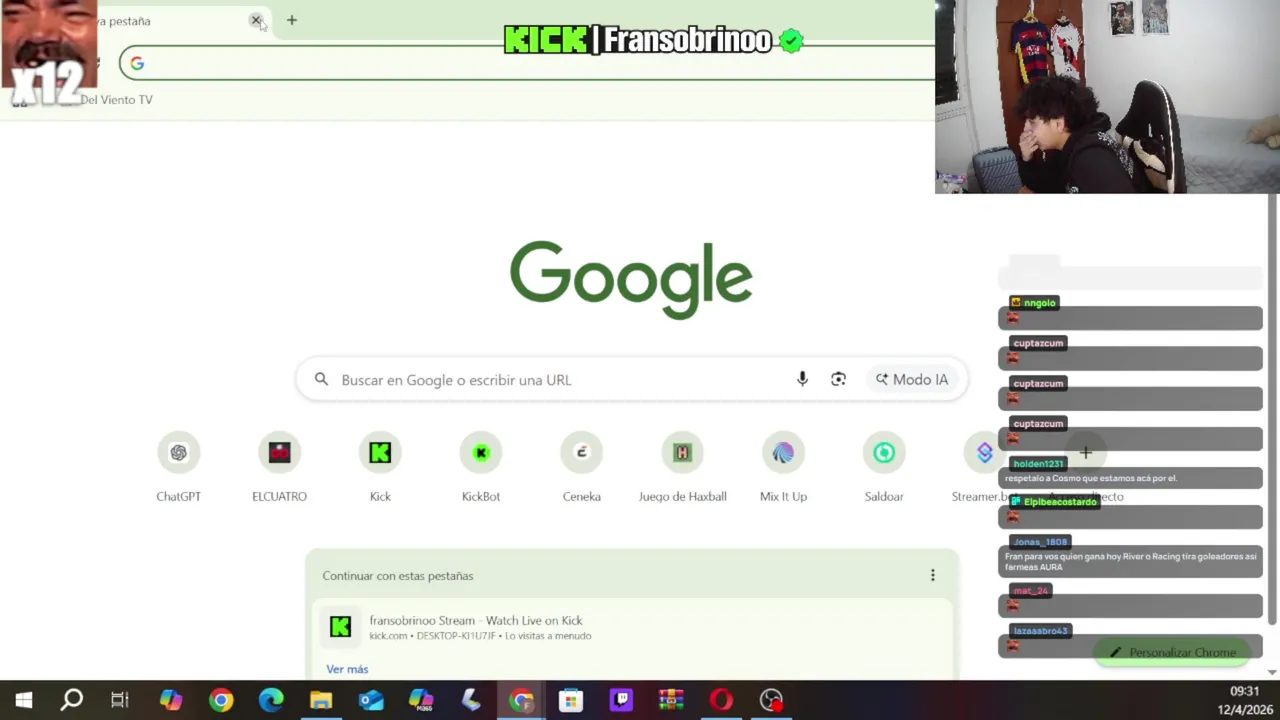1280x720 pixels.
Task: Open the KickBot shortcut icon
Action: pos(481,453)
